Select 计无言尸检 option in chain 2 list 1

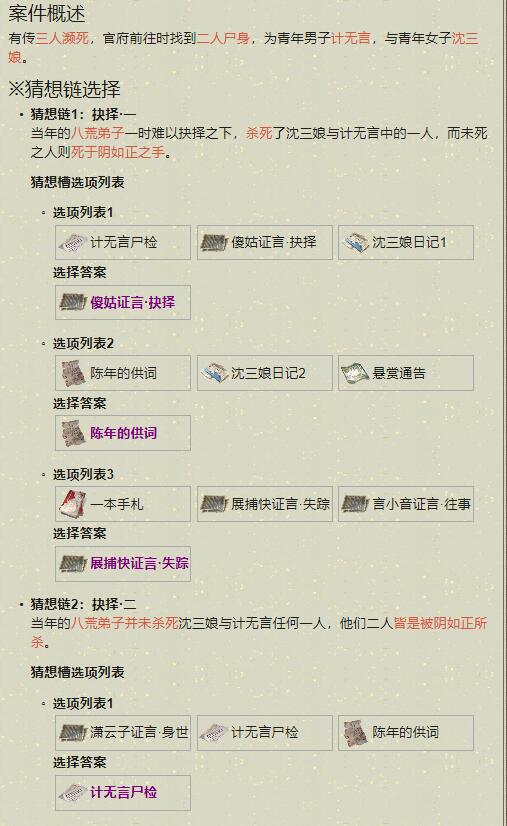pos(265,733)
